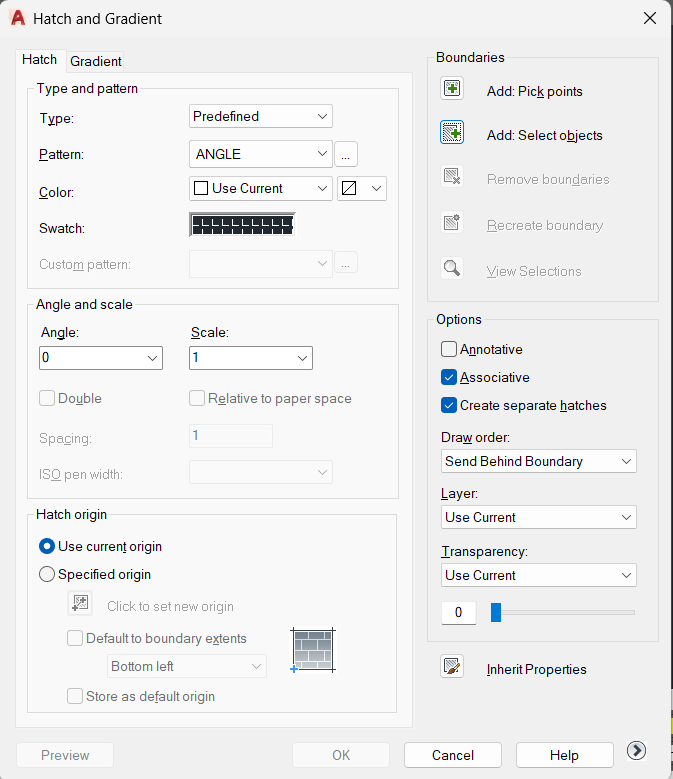The height and width of the screenshot is (779, 673).
Task: Click the View Selections magnifier icon
Action: click(x=451, y=268)
